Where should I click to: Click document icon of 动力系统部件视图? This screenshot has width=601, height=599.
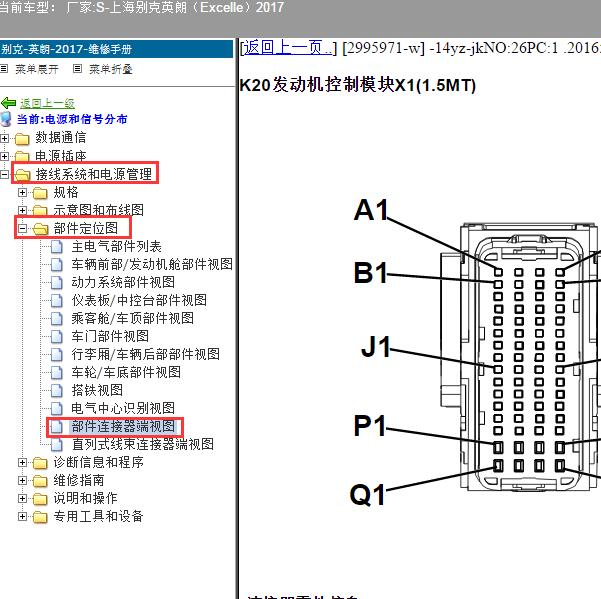57,283
